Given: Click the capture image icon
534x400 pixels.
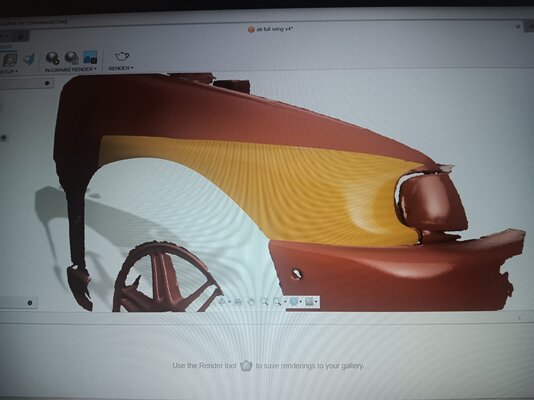Looking at the screenshot, I should point(90,57).
